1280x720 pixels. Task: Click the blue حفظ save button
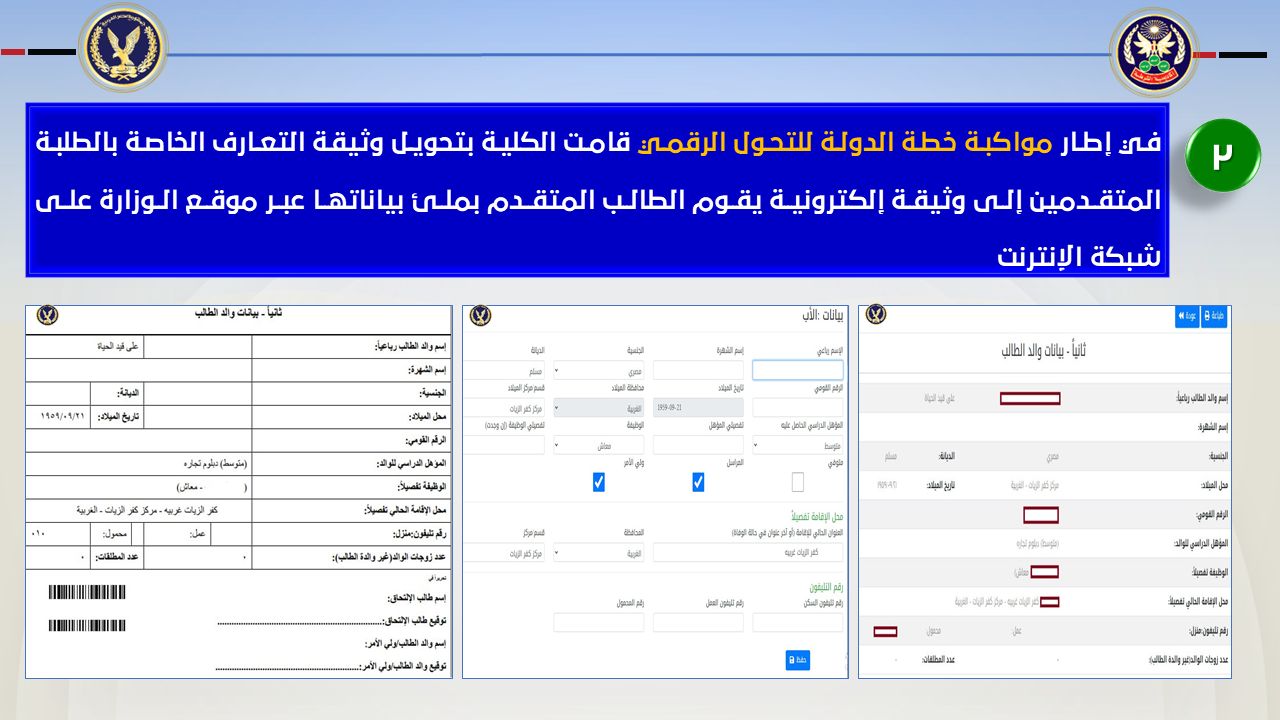[797, 660]
